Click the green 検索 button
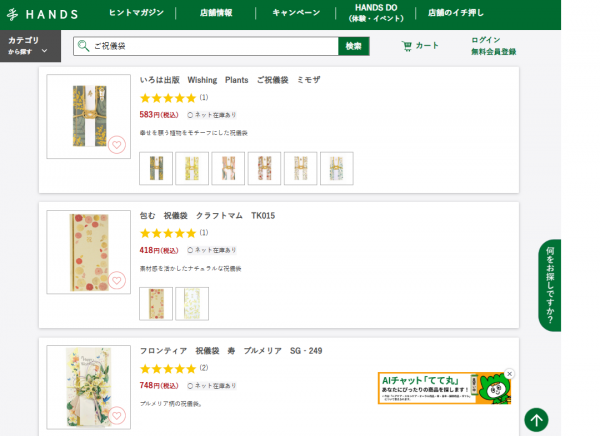 354,46
